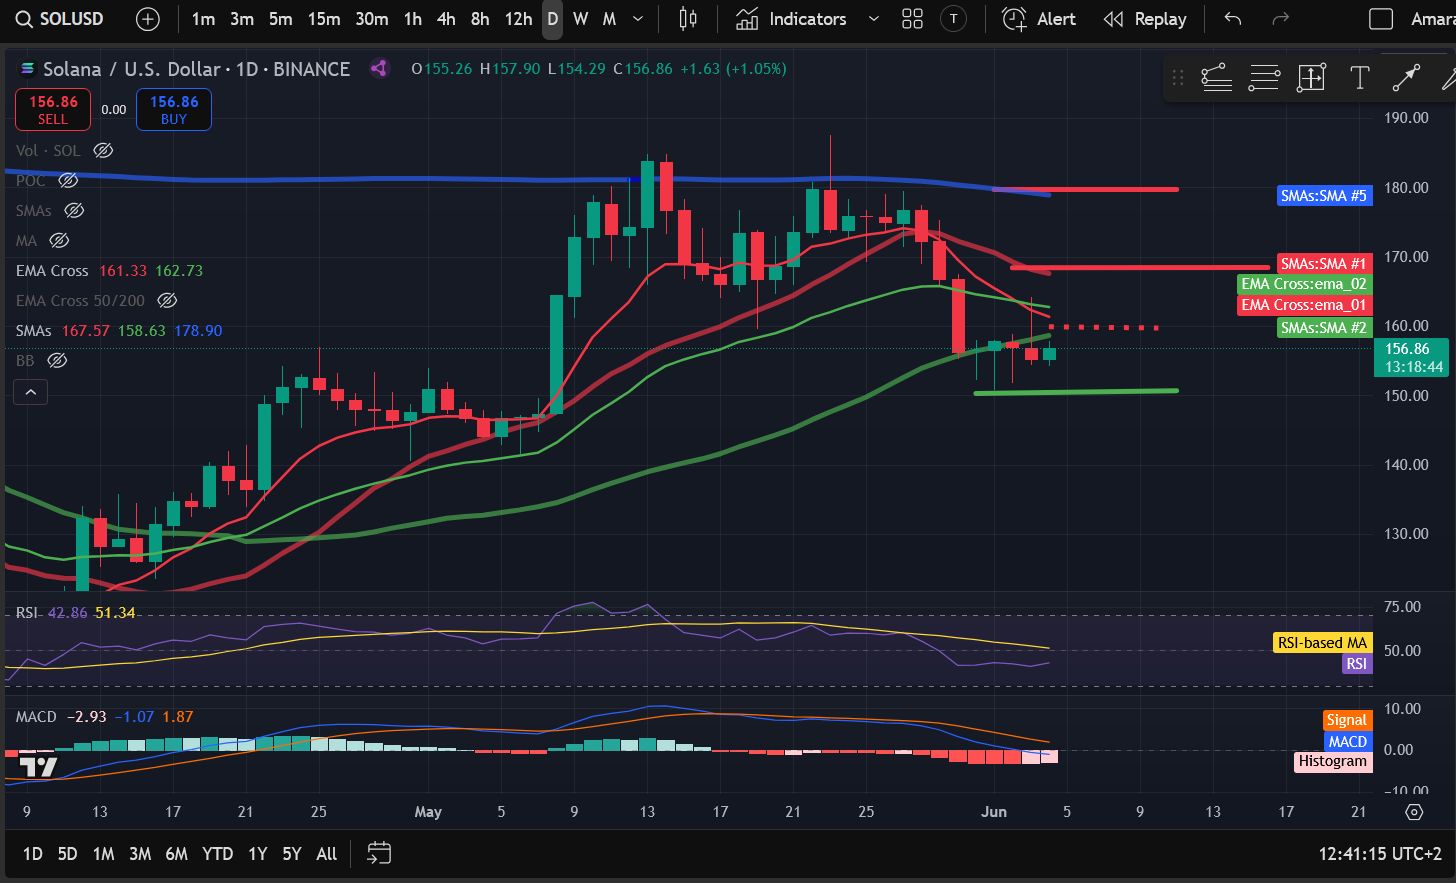The width and height of the screenshot is (1456, 883).
Task: Create a new Alert
Action: point(1039,19)
